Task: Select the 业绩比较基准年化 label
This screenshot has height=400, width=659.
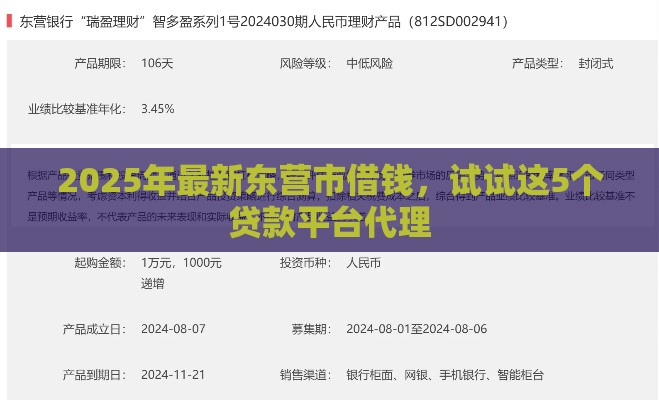Action: coord(77,109)
